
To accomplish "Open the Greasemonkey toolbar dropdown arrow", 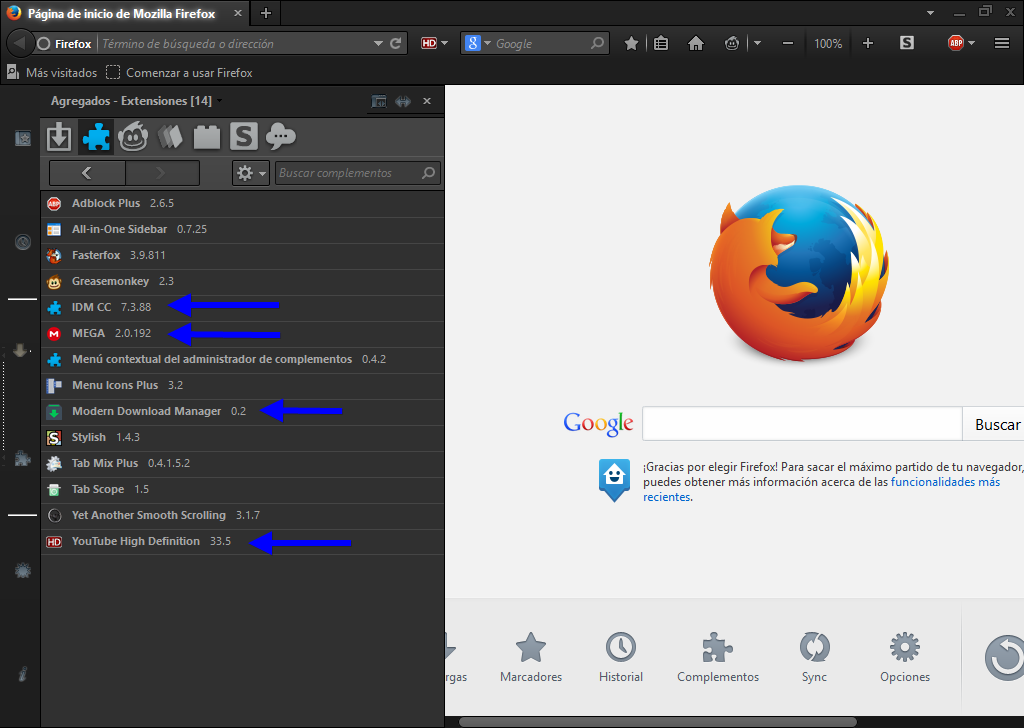I will point(758,44).
